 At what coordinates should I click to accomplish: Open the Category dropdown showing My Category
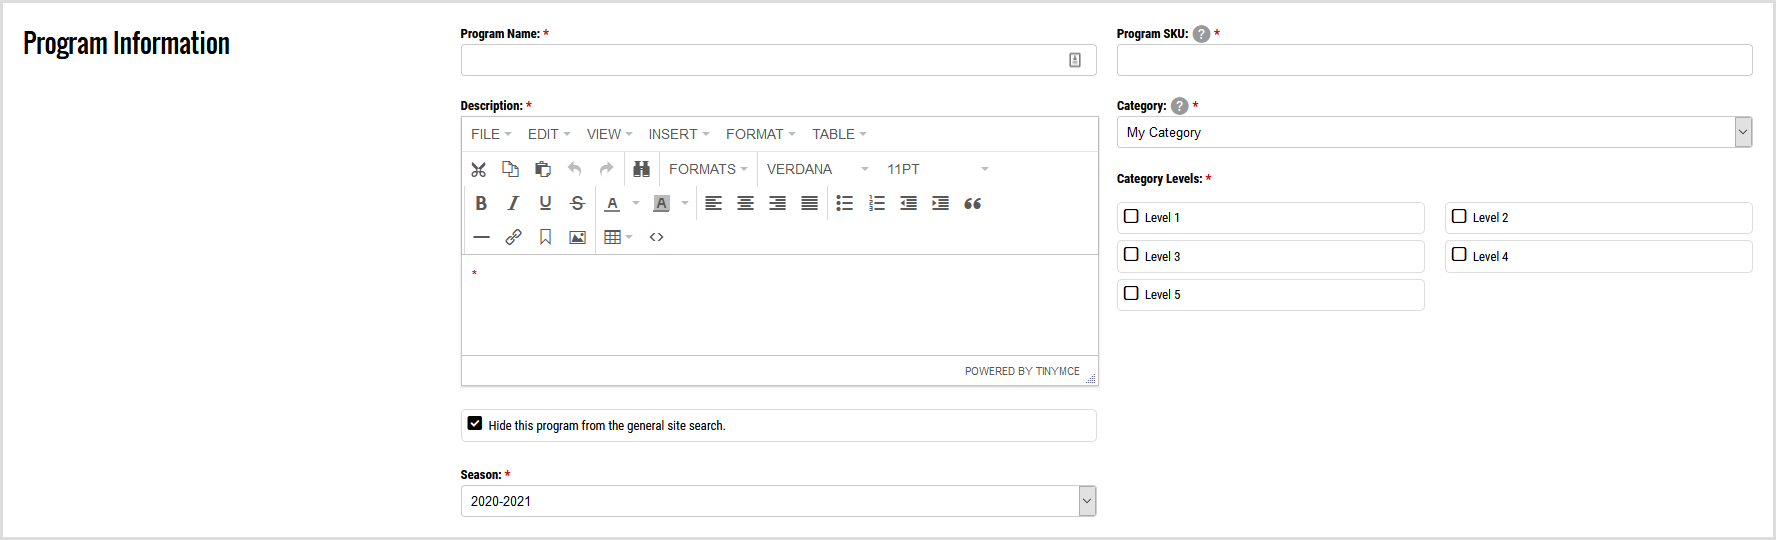1433,132
